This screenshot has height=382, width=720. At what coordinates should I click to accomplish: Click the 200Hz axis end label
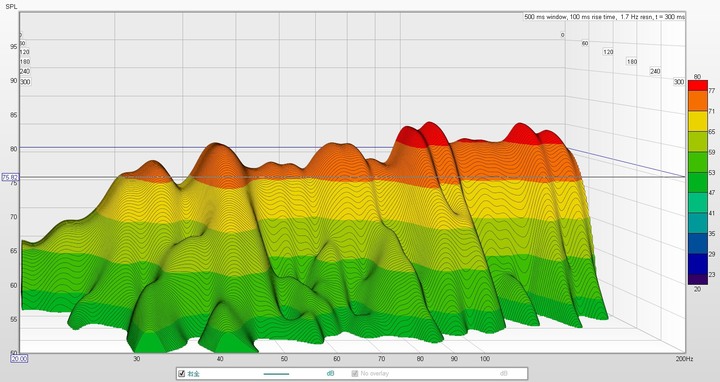[x=684, y=359]
